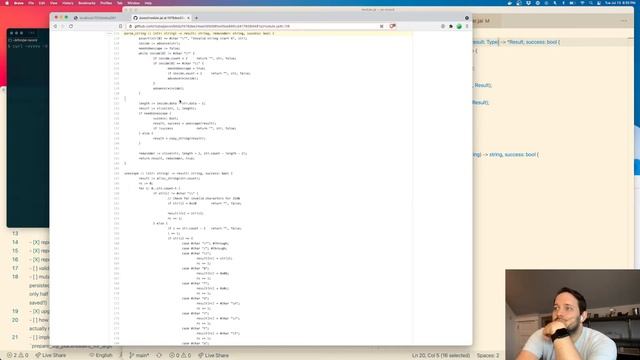Click the editor more-actions ellipsis in background window
This screenshot has height=360, width=640.
(624, 21)
